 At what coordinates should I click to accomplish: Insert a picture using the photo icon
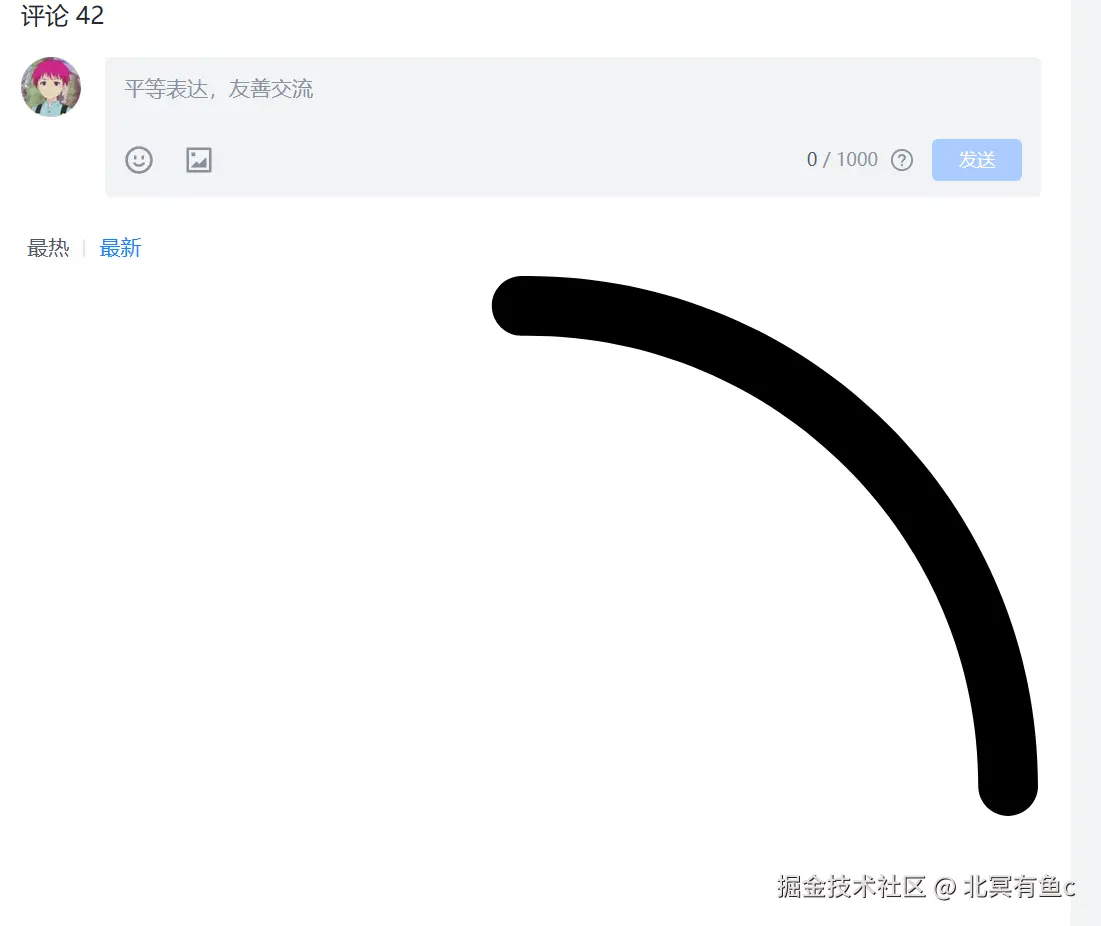(x=198, y=160)
